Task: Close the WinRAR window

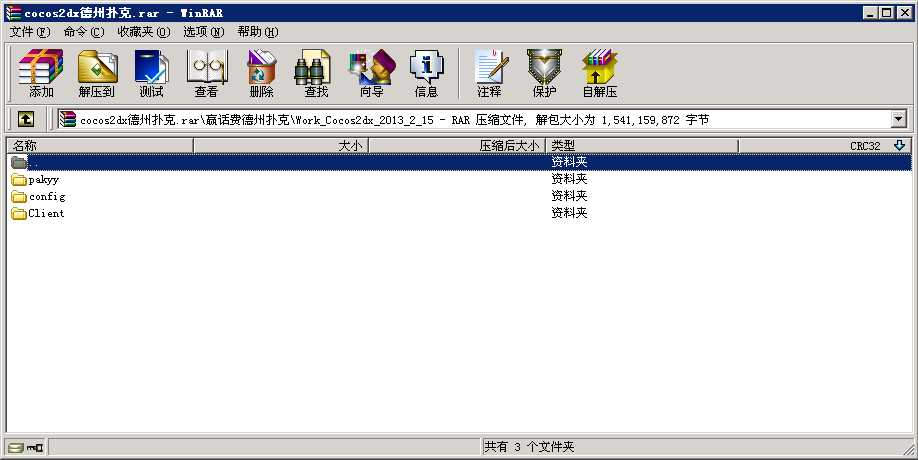Action: tap(904, 12)
